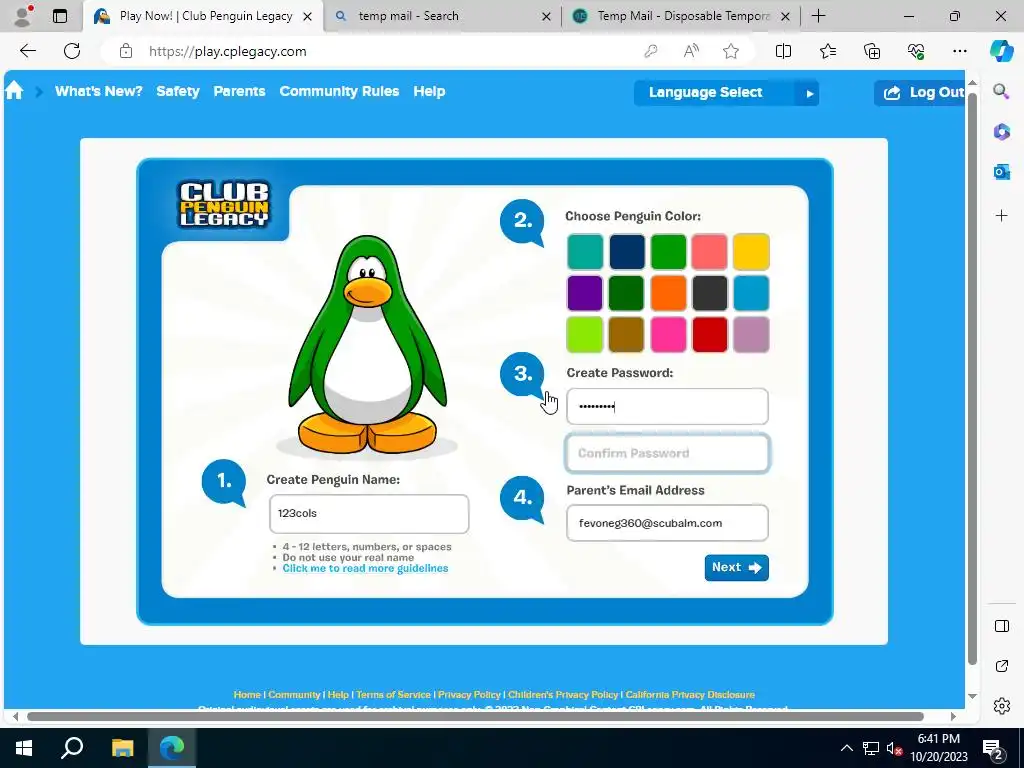Add a sidebar app with plus icon

[x=1001, y=216]
